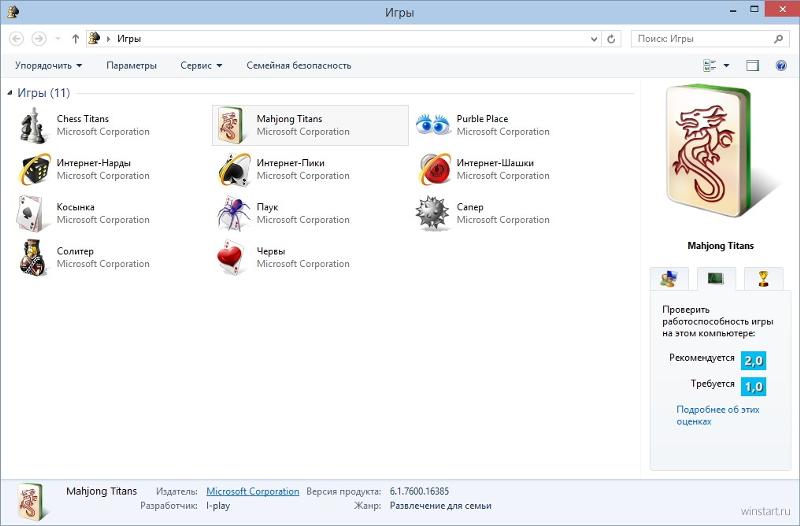800x526 pixels.
Task: Toggle the preview pane icon
Action: pos(753,65)
